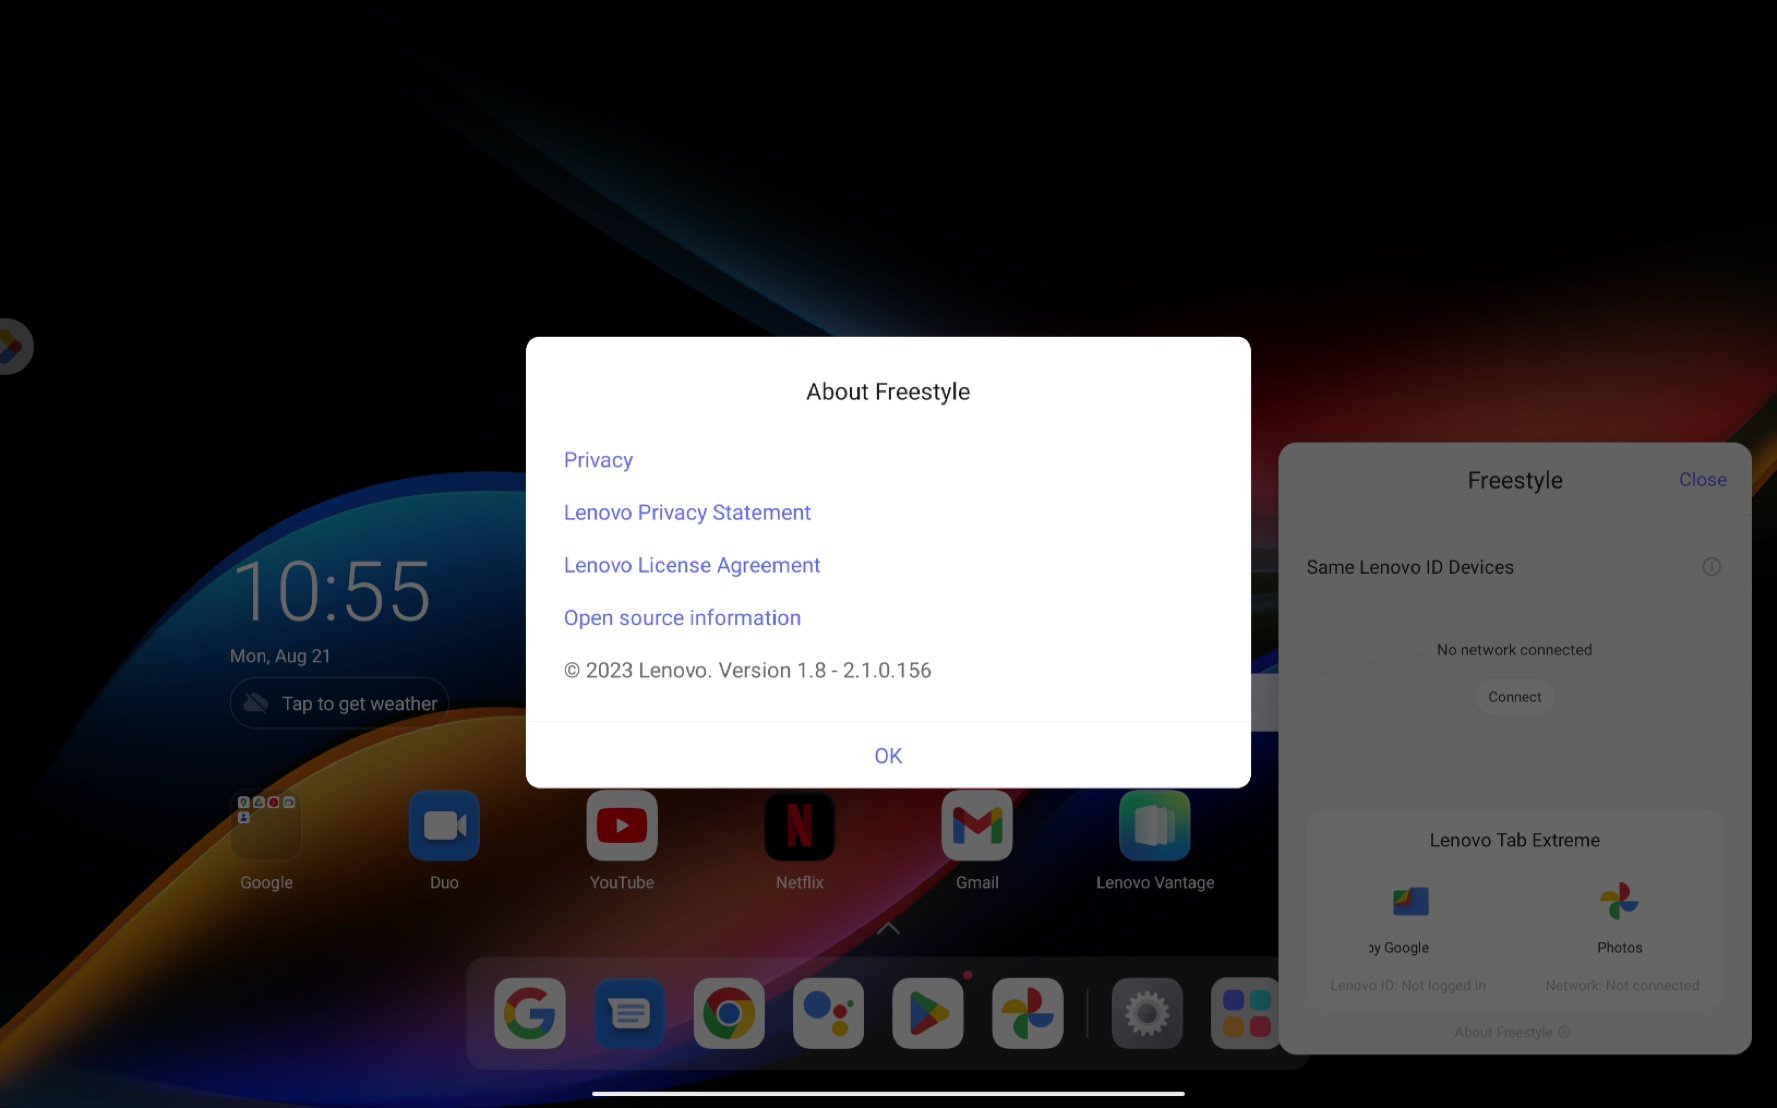Open the Privacy link
The image size is (1777, 1108).
coord(598,460)
